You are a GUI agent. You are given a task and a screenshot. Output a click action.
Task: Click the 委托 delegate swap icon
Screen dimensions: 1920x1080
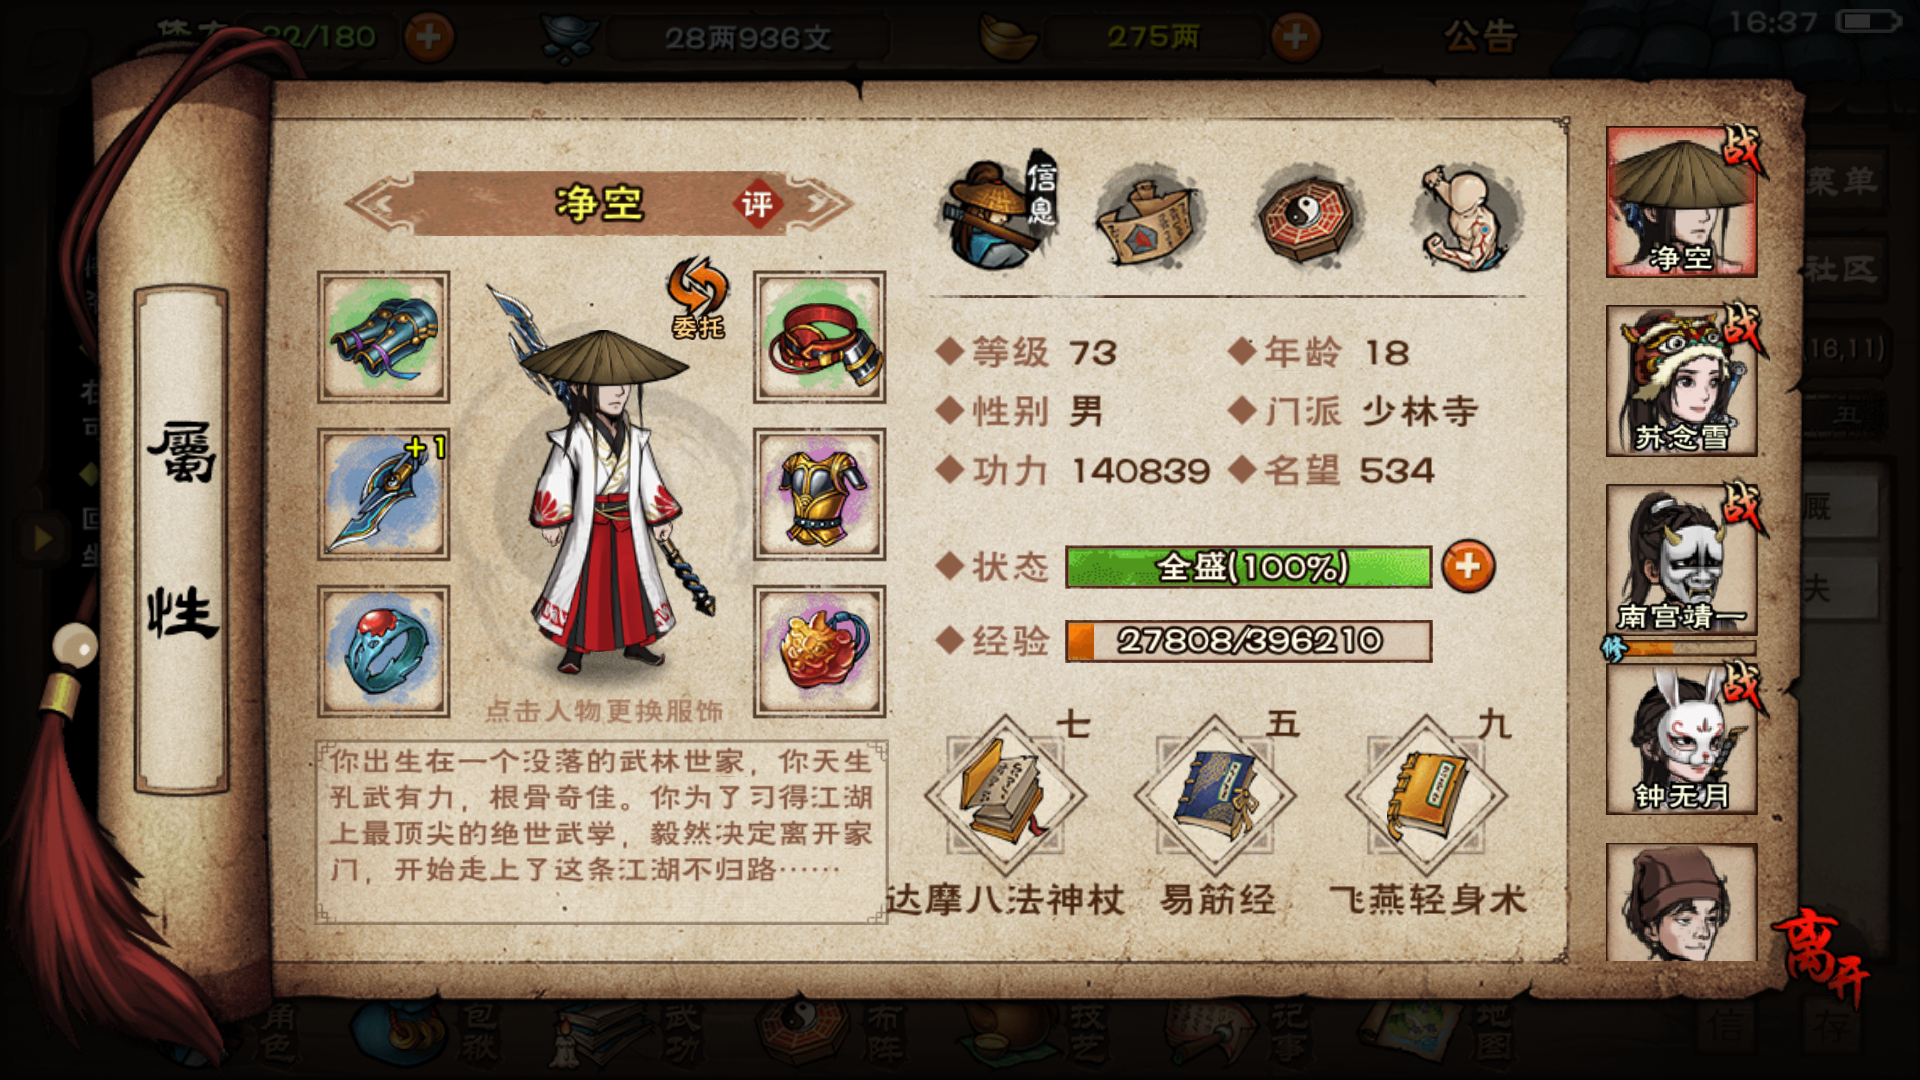click(698, 298)
